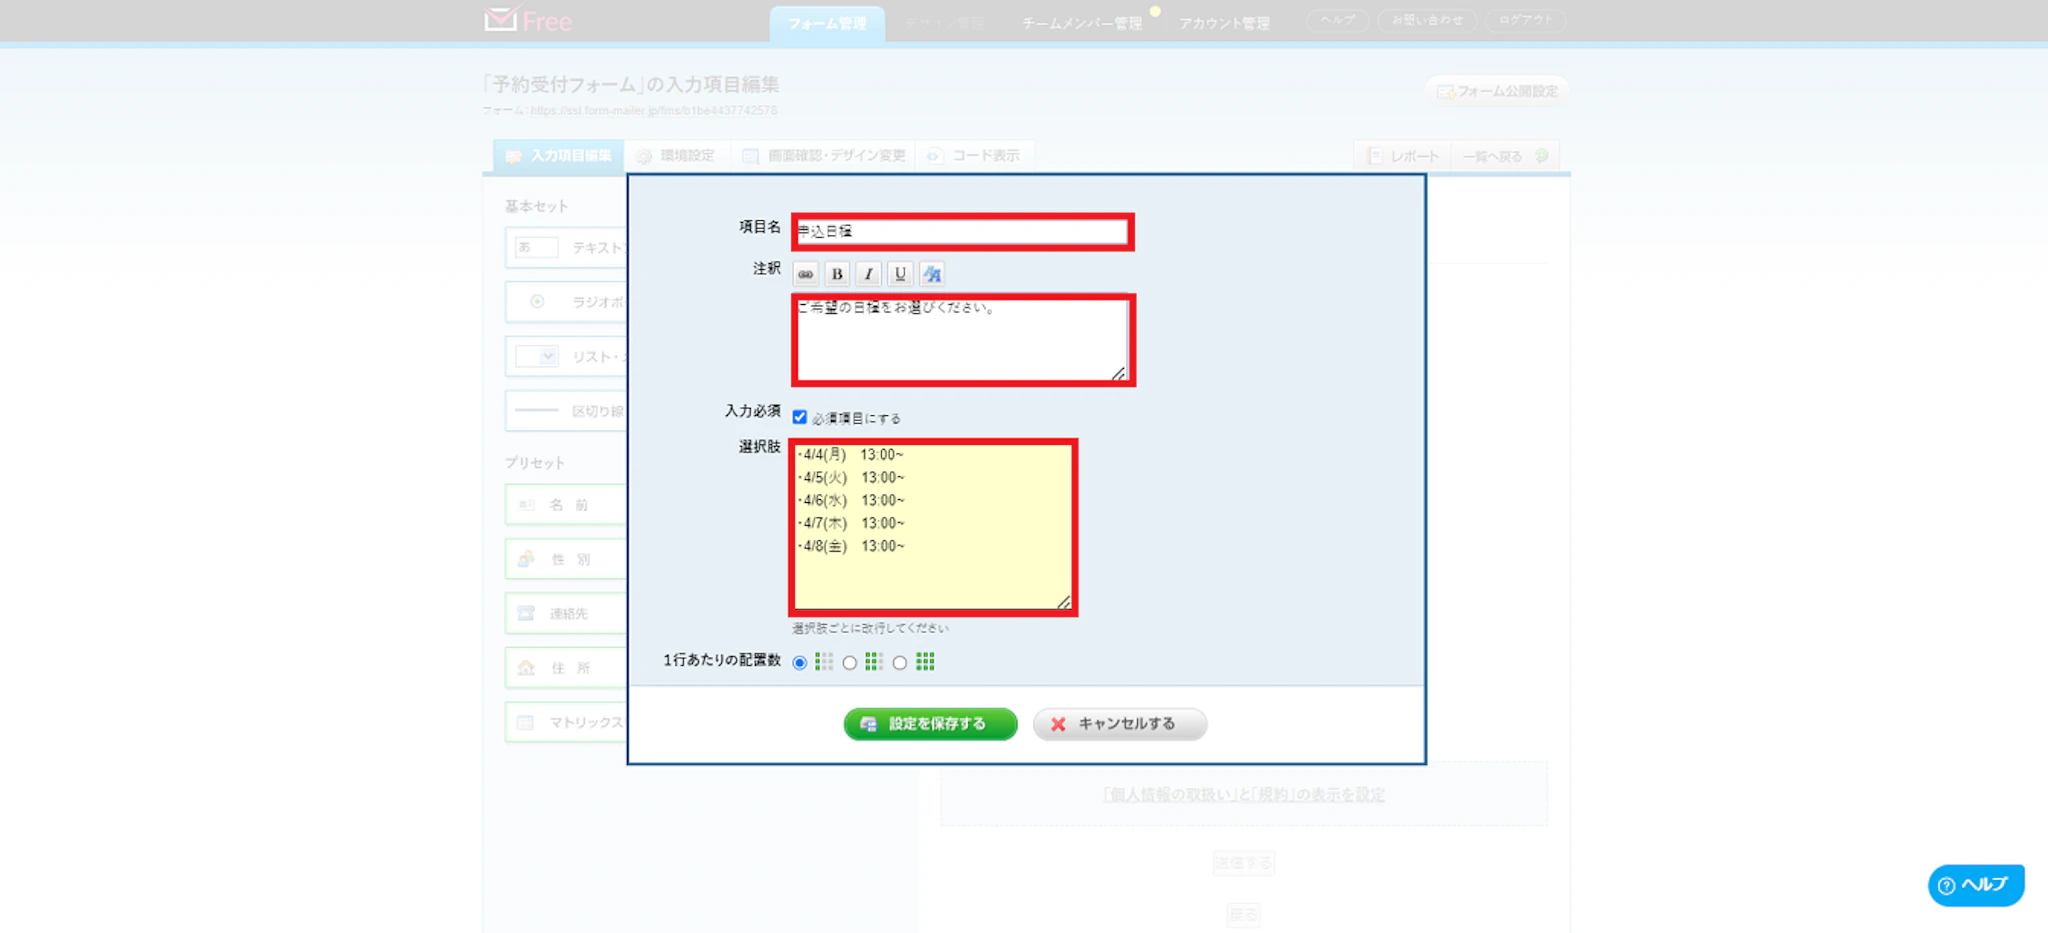The width and height of the screenshot is (2048, 933).
Task: Open the レポート page
Action: [1404, 156]
